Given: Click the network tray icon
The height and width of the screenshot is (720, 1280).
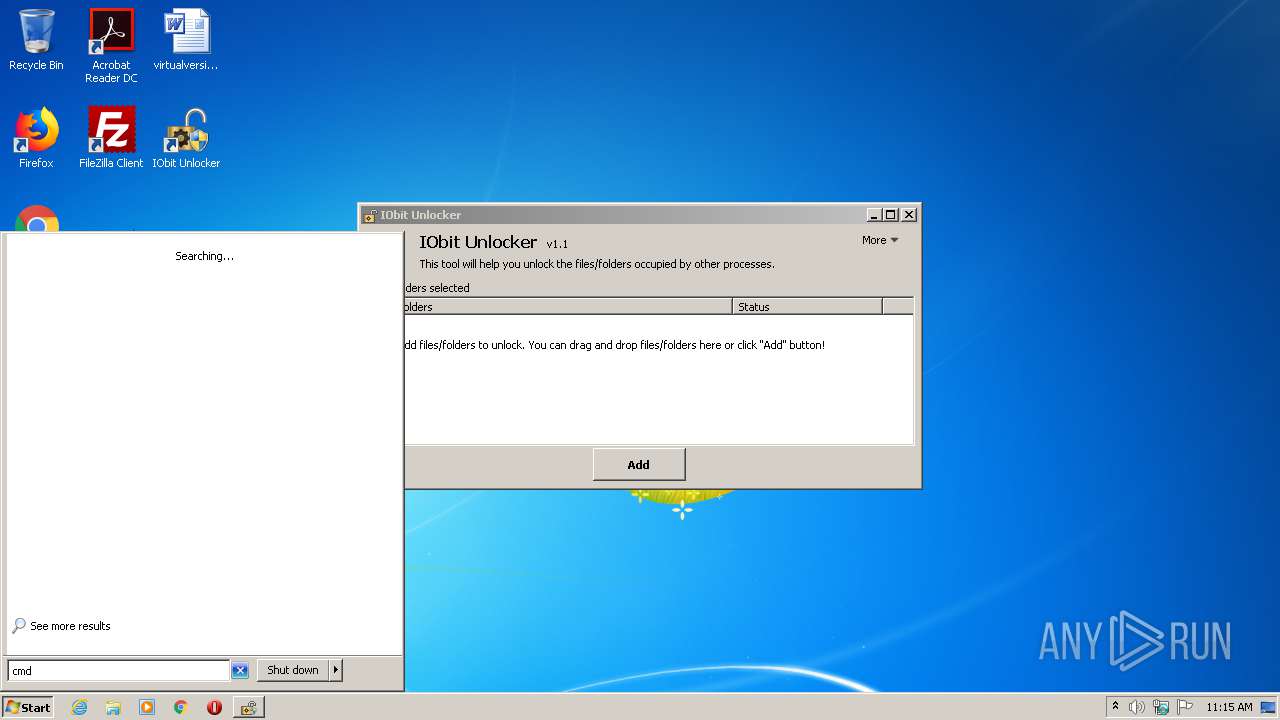Looking at the screenshot, I should point(1161,707).
